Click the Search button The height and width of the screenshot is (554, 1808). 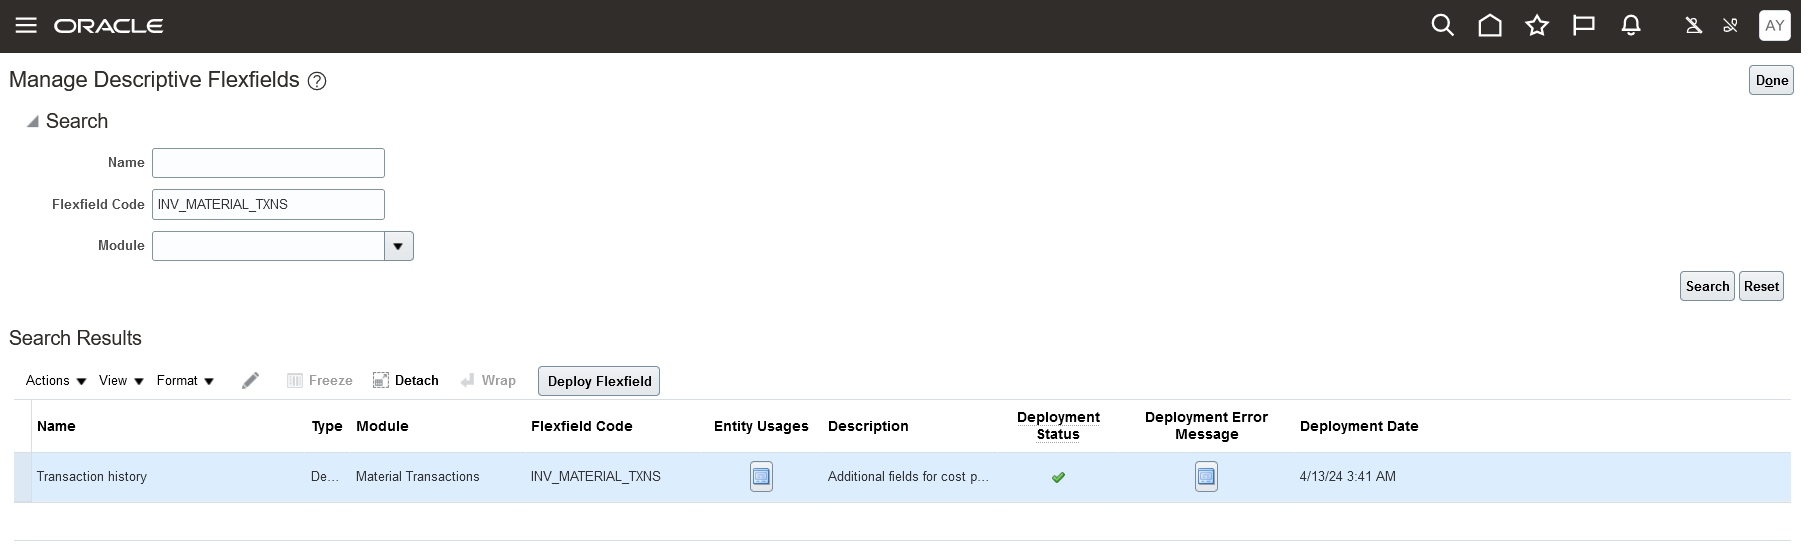1707,286
